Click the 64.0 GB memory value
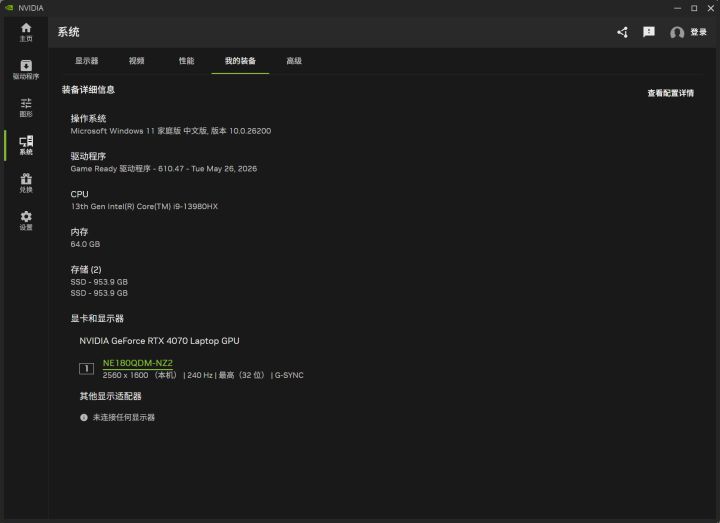This screenshot has width=720, height=523. tap(85, 244)
